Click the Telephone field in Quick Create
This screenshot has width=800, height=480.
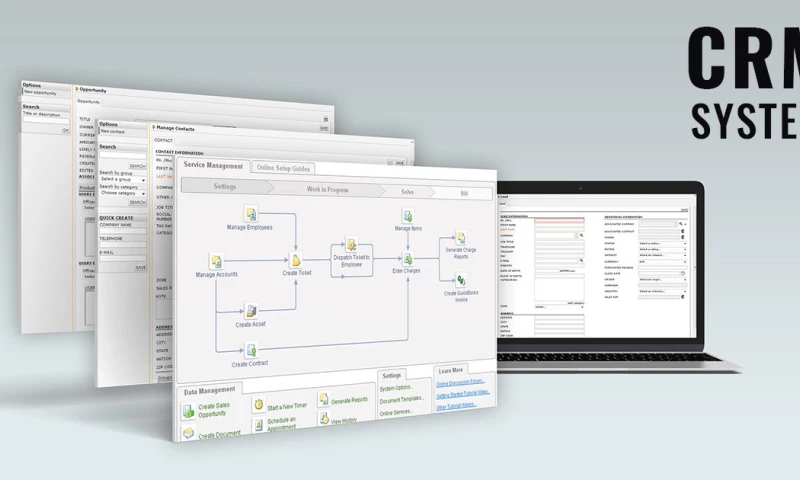[122, 245]
